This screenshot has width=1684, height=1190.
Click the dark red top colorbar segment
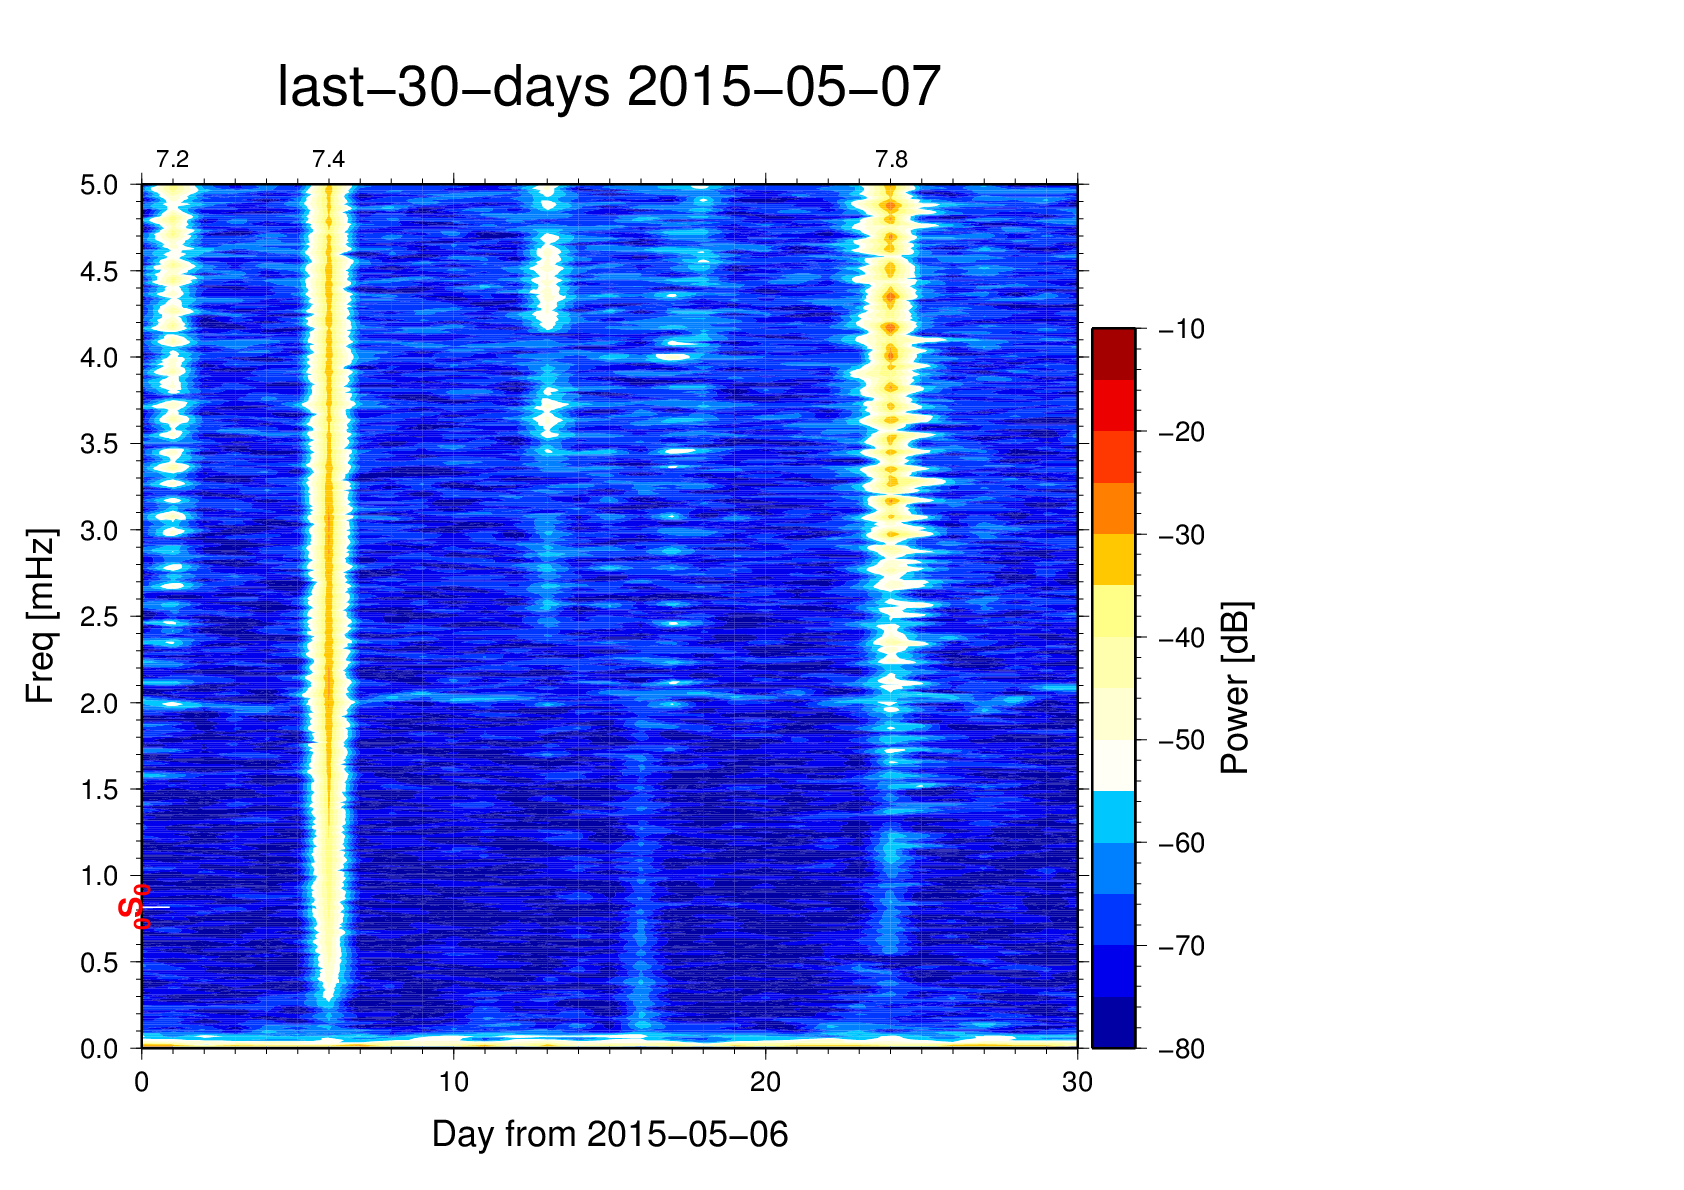click(x=1113, y=353)
